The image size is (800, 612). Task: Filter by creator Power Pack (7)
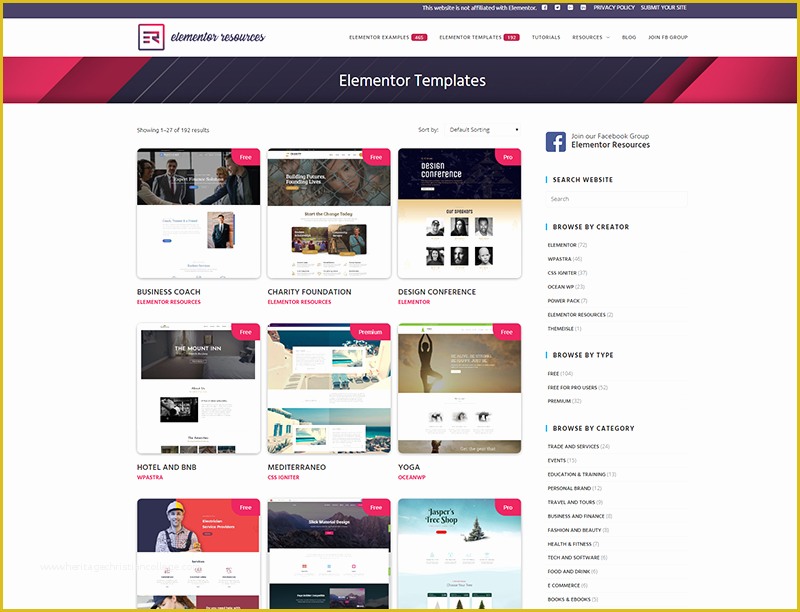click(567, 301)
